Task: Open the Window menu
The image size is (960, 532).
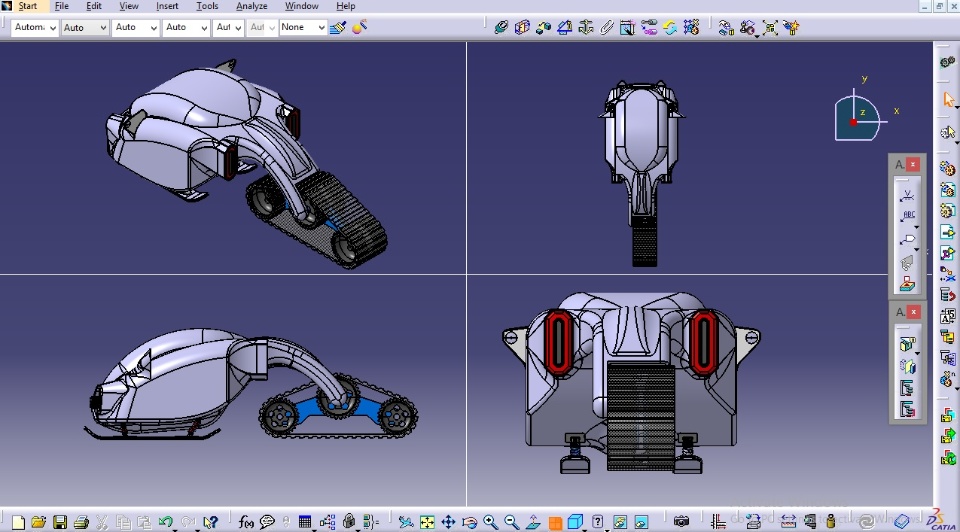Action: click(x=301, y=6)
